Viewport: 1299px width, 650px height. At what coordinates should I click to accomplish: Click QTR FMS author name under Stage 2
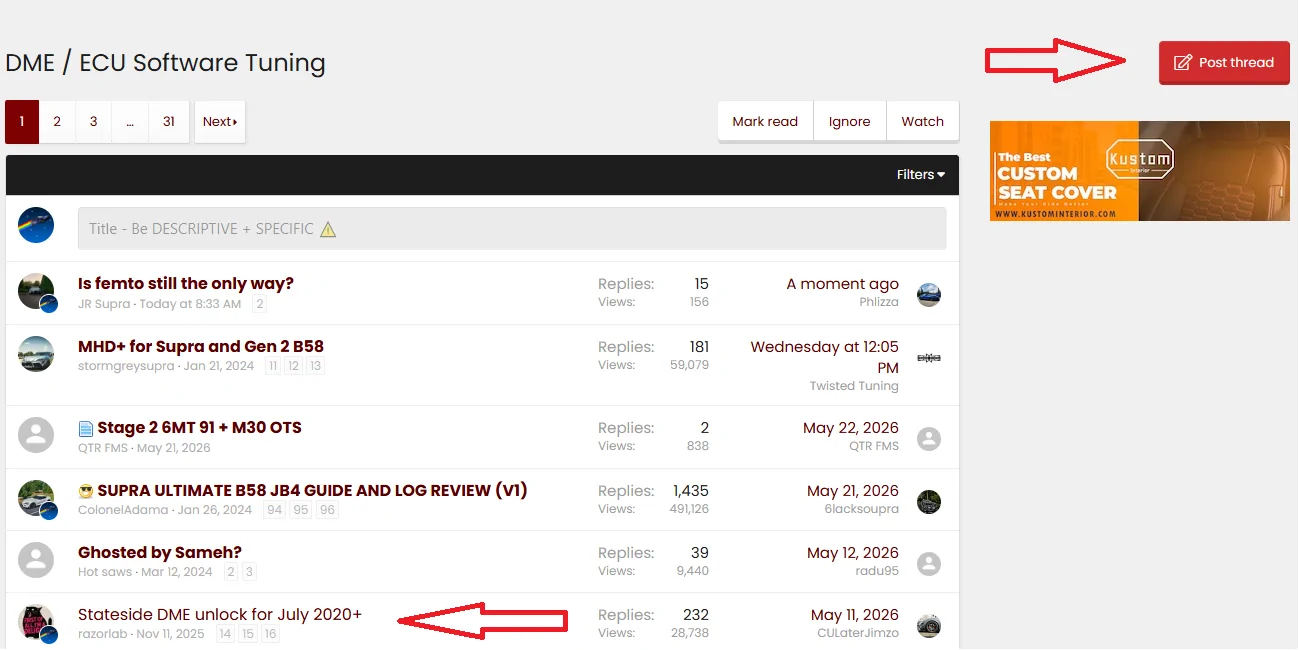(x=103, y=448)
